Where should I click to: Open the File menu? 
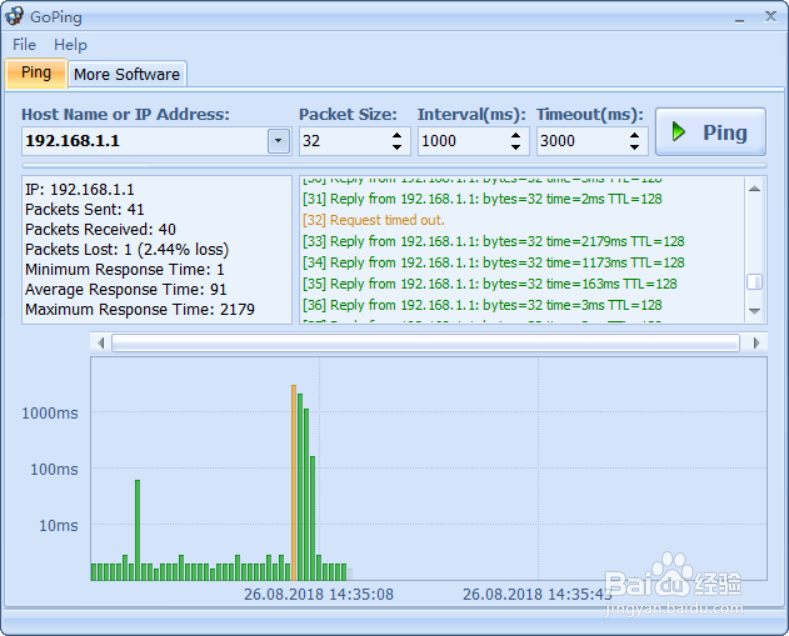click(x=24, y=44)
